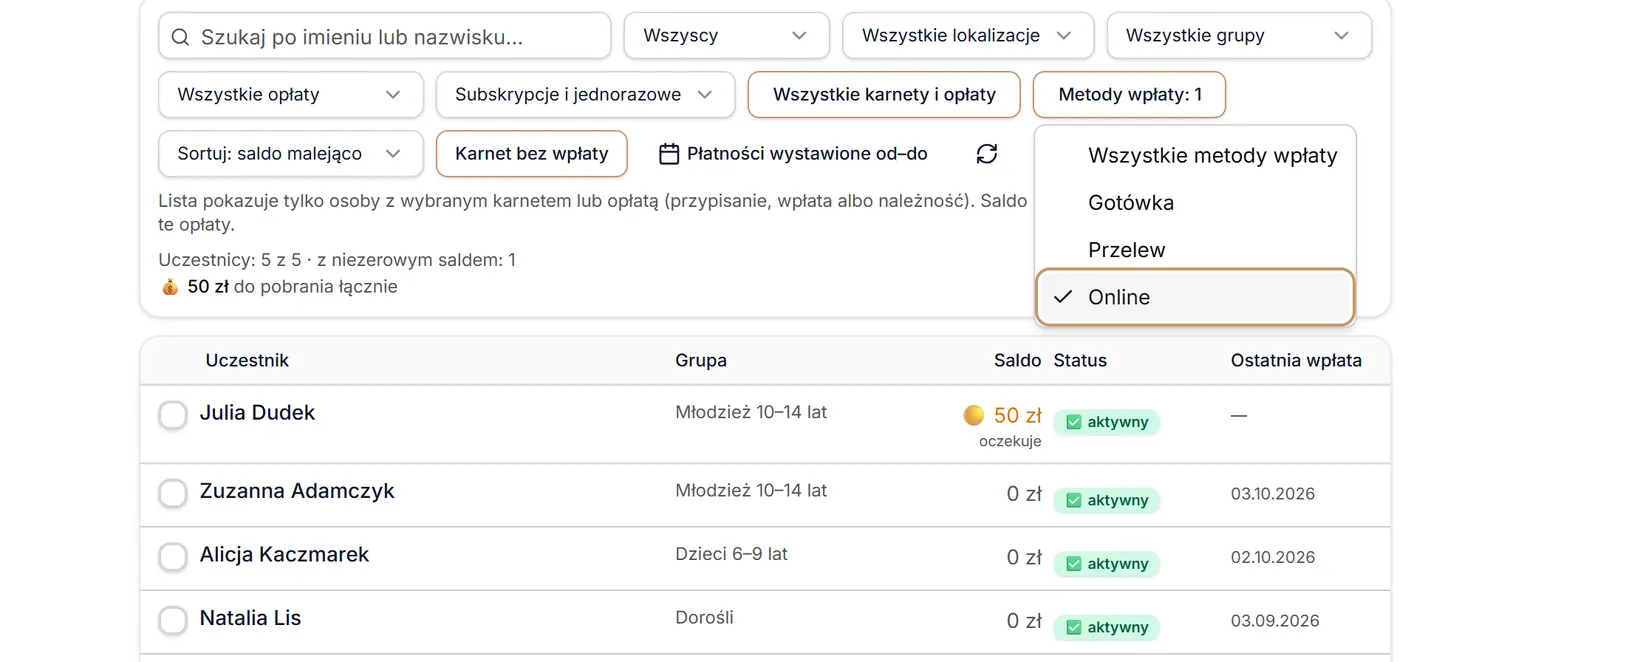Tick the checkbox for Alicja Kaczmarek
The height and width of the screenshot is (662, 1640).
tap(173, 557)
